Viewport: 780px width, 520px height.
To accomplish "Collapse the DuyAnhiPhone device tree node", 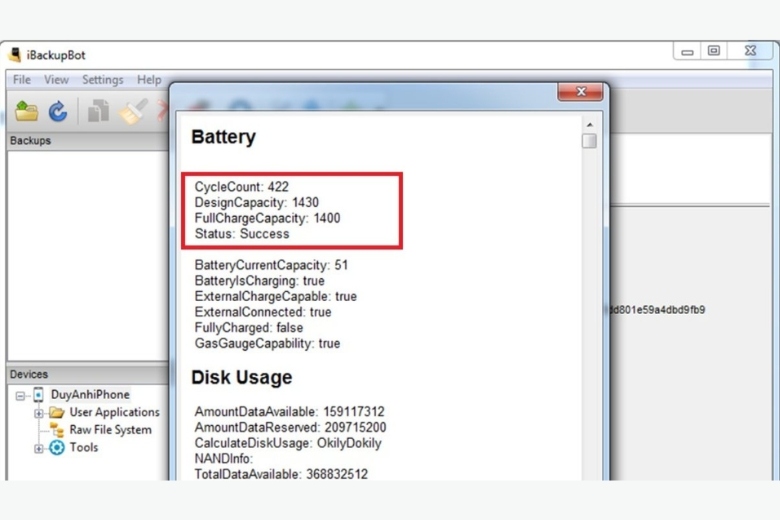I will [21, 396].
